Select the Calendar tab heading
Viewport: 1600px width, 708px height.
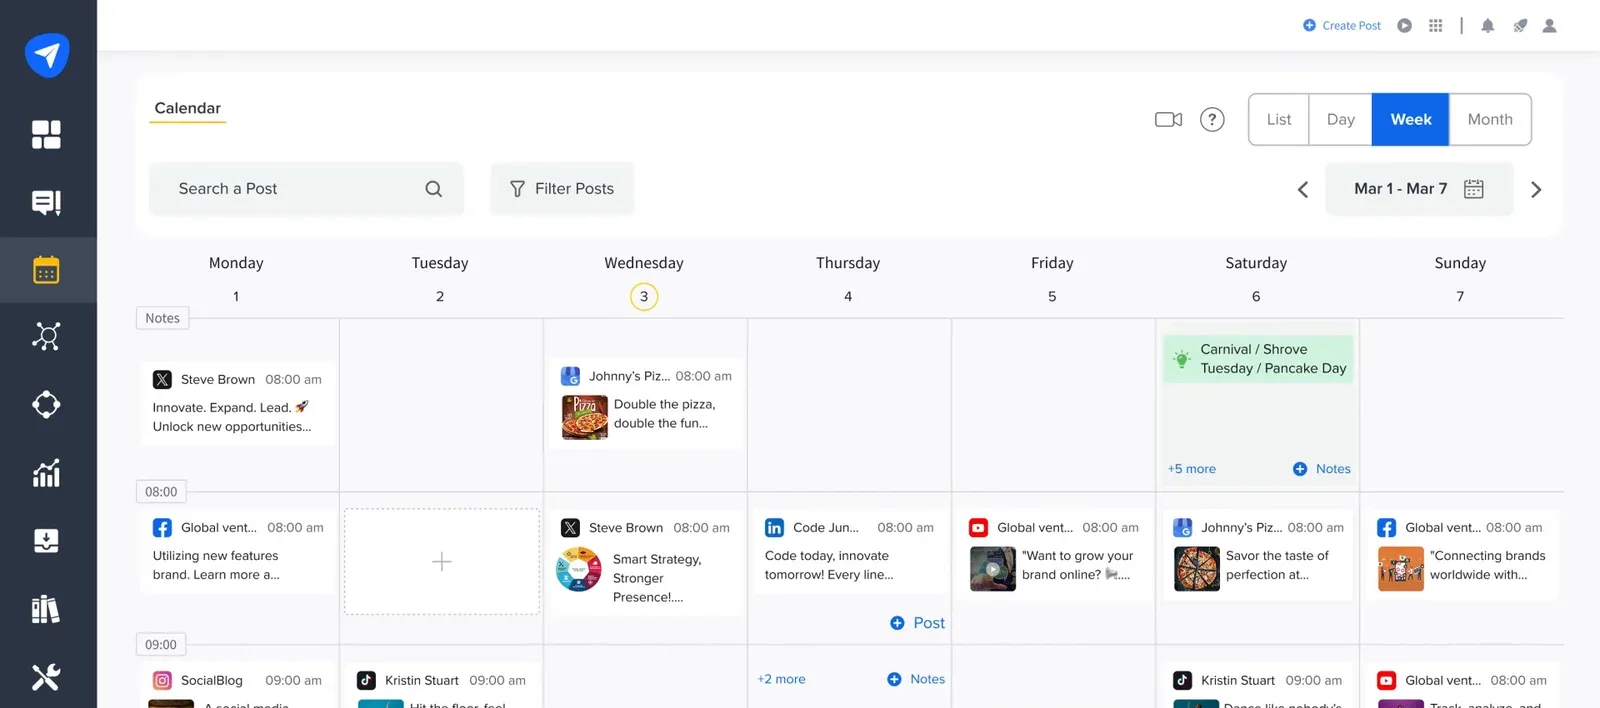188,108
